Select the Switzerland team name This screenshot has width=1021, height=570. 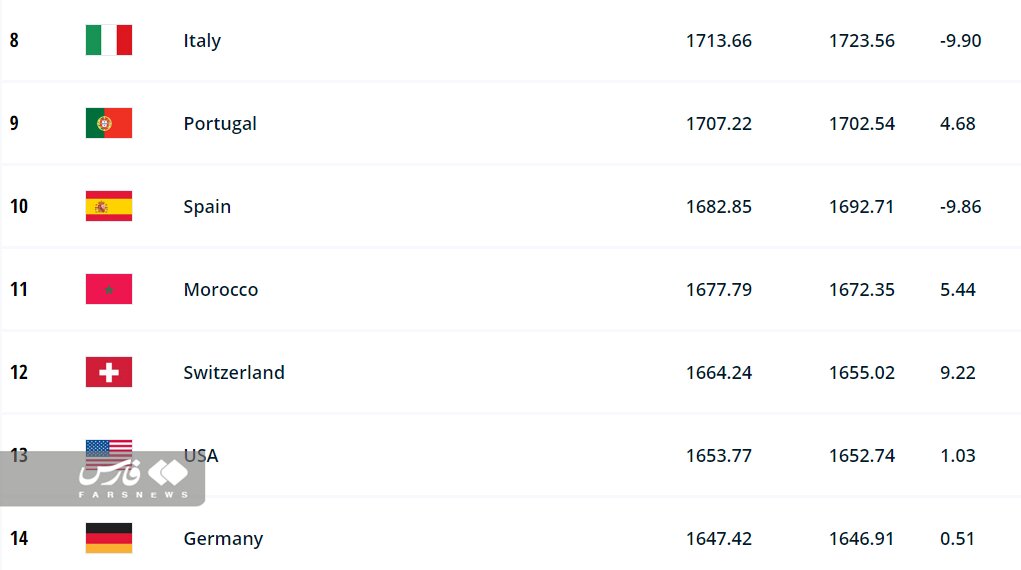(x=234, y=373)
